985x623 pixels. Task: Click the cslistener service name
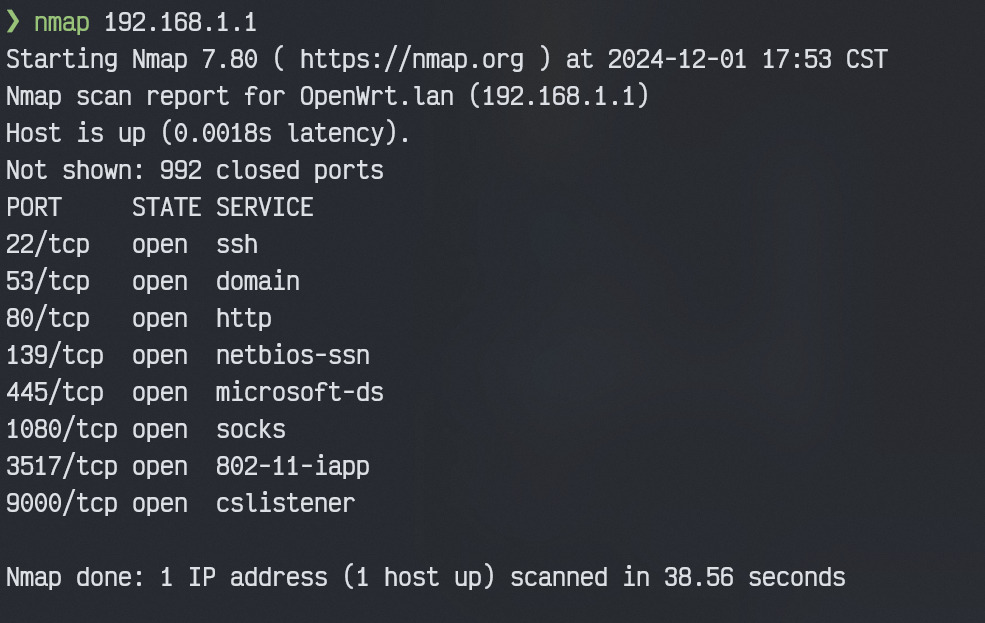click(285, 503)
